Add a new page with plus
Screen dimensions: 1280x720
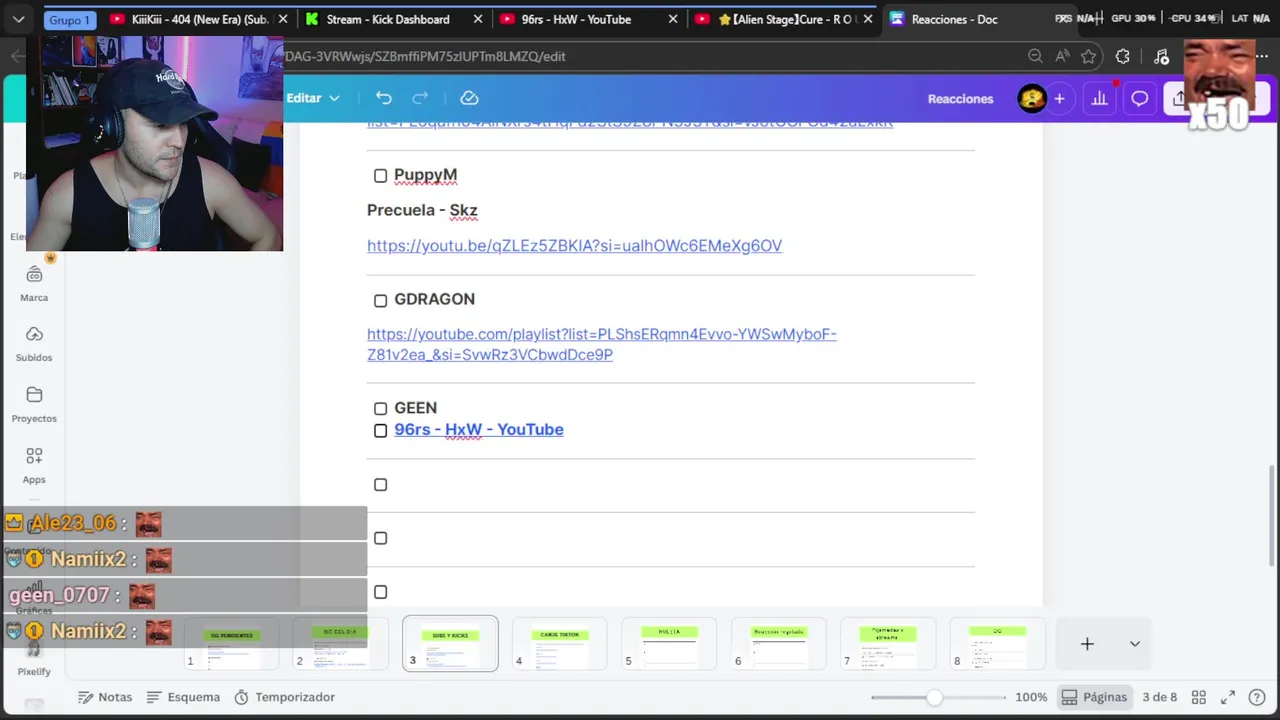coord(1087,644)
